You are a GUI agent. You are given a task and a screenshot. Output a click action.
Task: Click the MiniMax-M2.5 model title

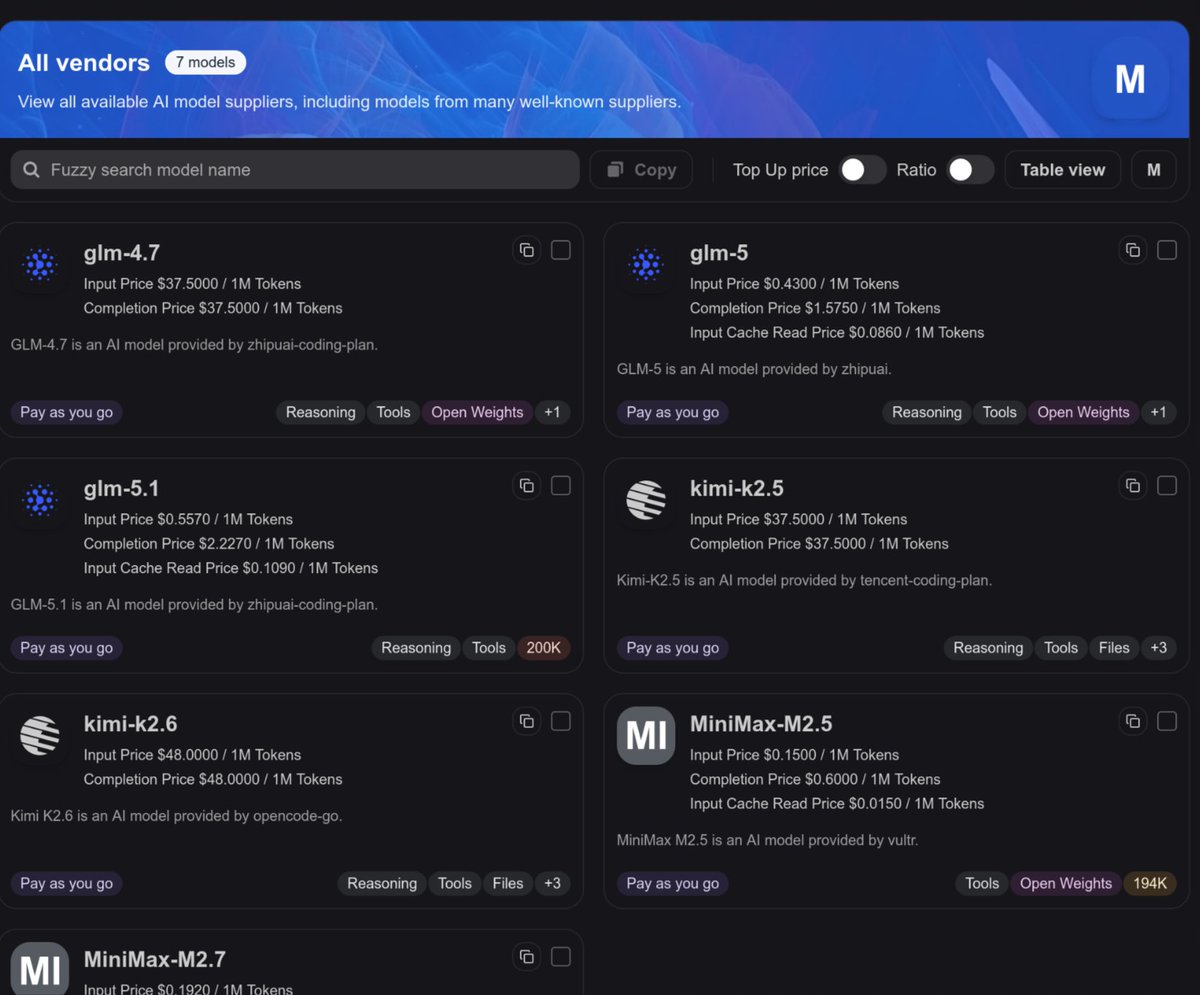pyautogui.click(x=761, y=724)
